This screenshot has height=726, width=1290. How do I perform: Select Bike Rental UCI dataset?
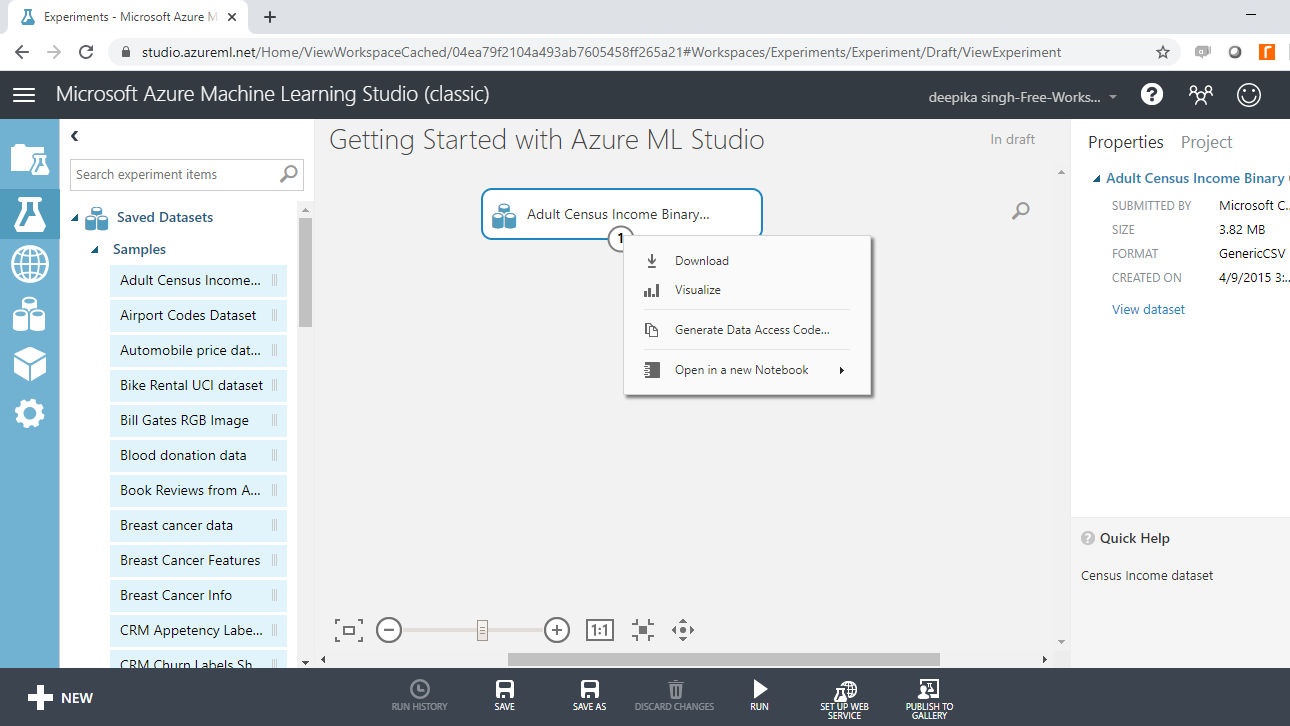pyautogui.click(x=198, y=386)
